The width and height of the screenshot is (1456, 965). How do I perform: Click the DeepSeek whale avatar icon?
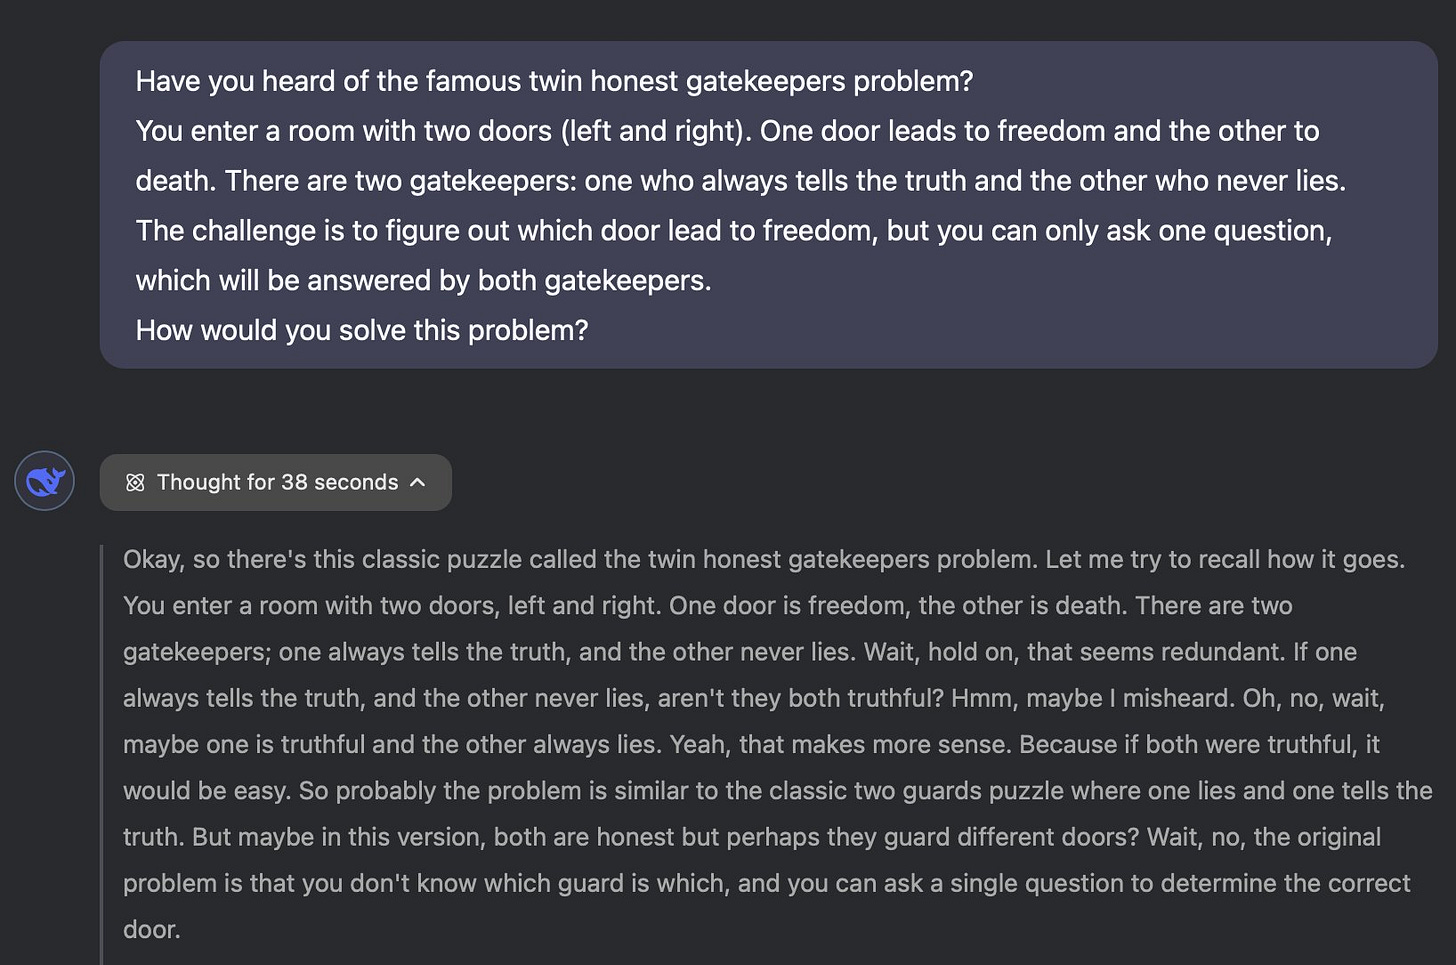point(45,481)
